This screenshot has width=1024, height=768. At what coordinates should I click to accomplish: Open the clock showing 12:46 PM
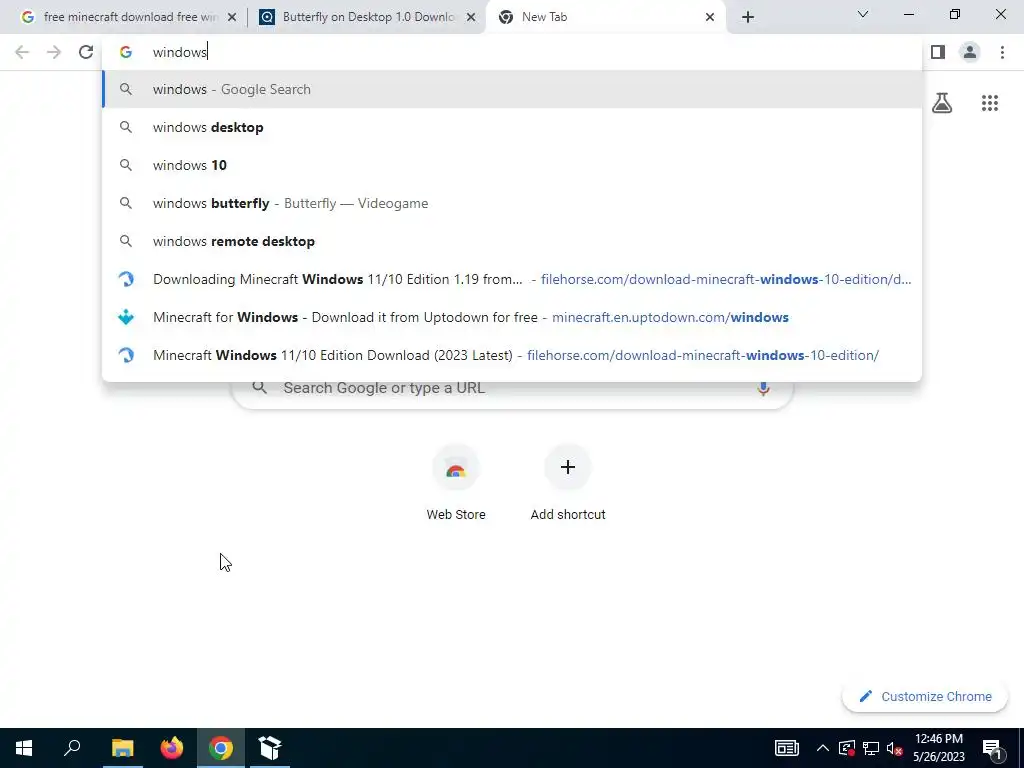point(938,748)
